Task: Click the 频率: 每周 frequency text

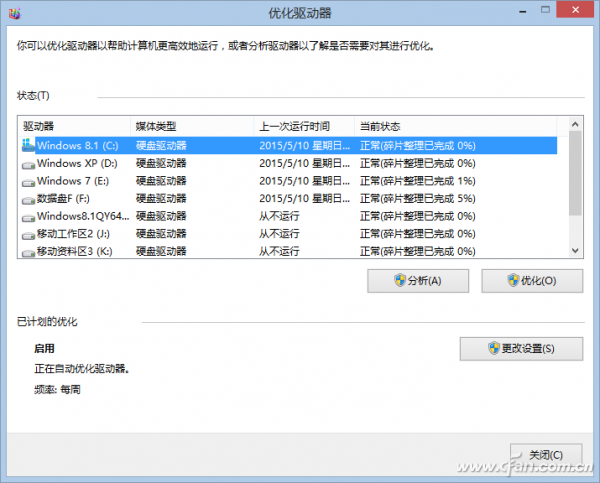Action: point(57,390)
